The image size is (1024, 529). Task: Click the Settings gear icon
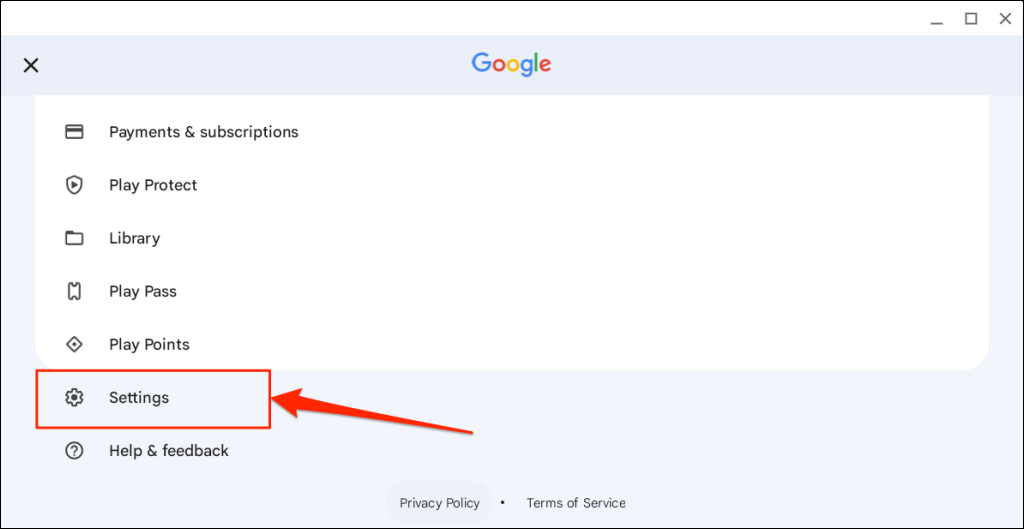(74, 397)
